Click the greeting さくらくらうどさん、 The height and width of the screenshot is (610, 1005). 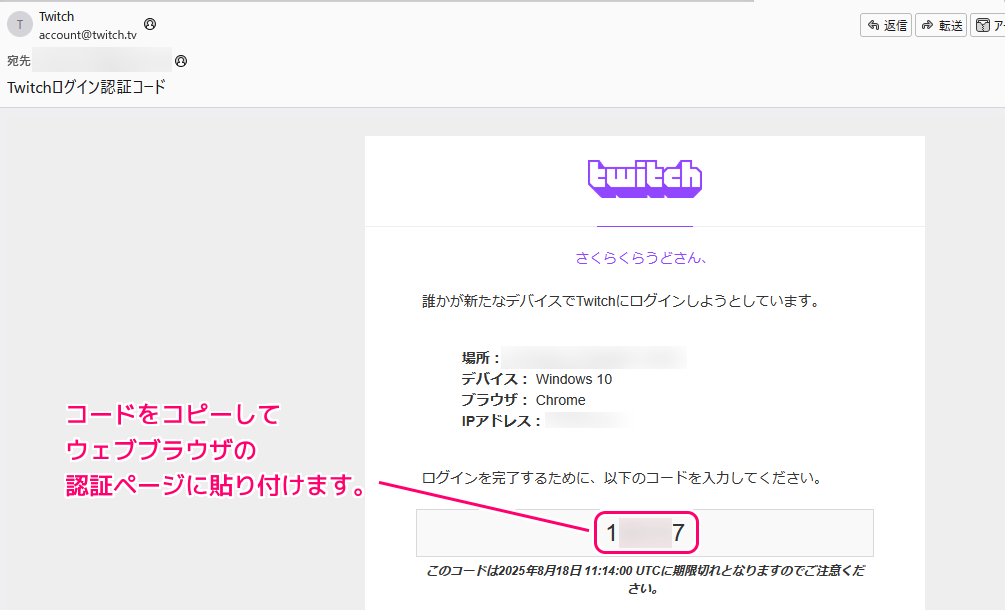[x=641, y=258]
